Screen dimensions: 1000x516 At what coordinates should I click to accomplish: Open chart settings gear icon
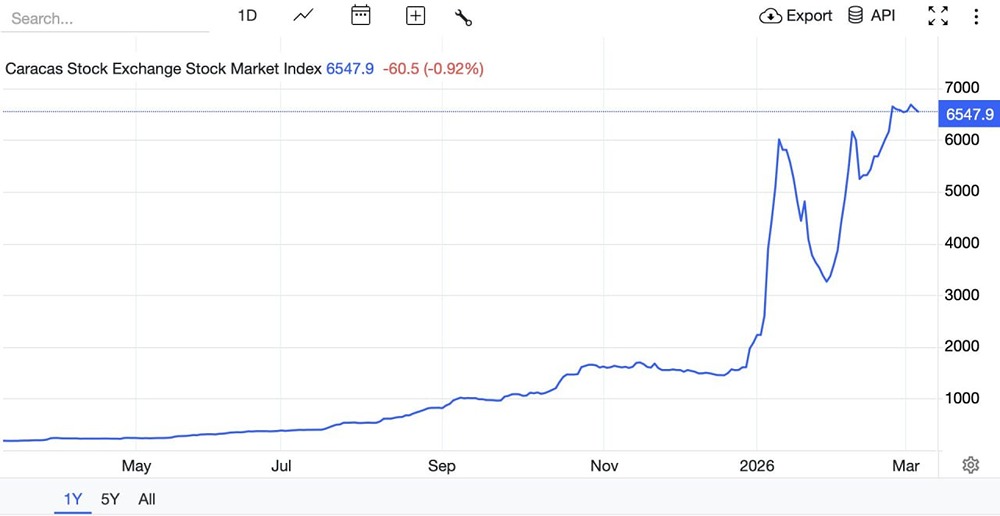click(970, 465)
